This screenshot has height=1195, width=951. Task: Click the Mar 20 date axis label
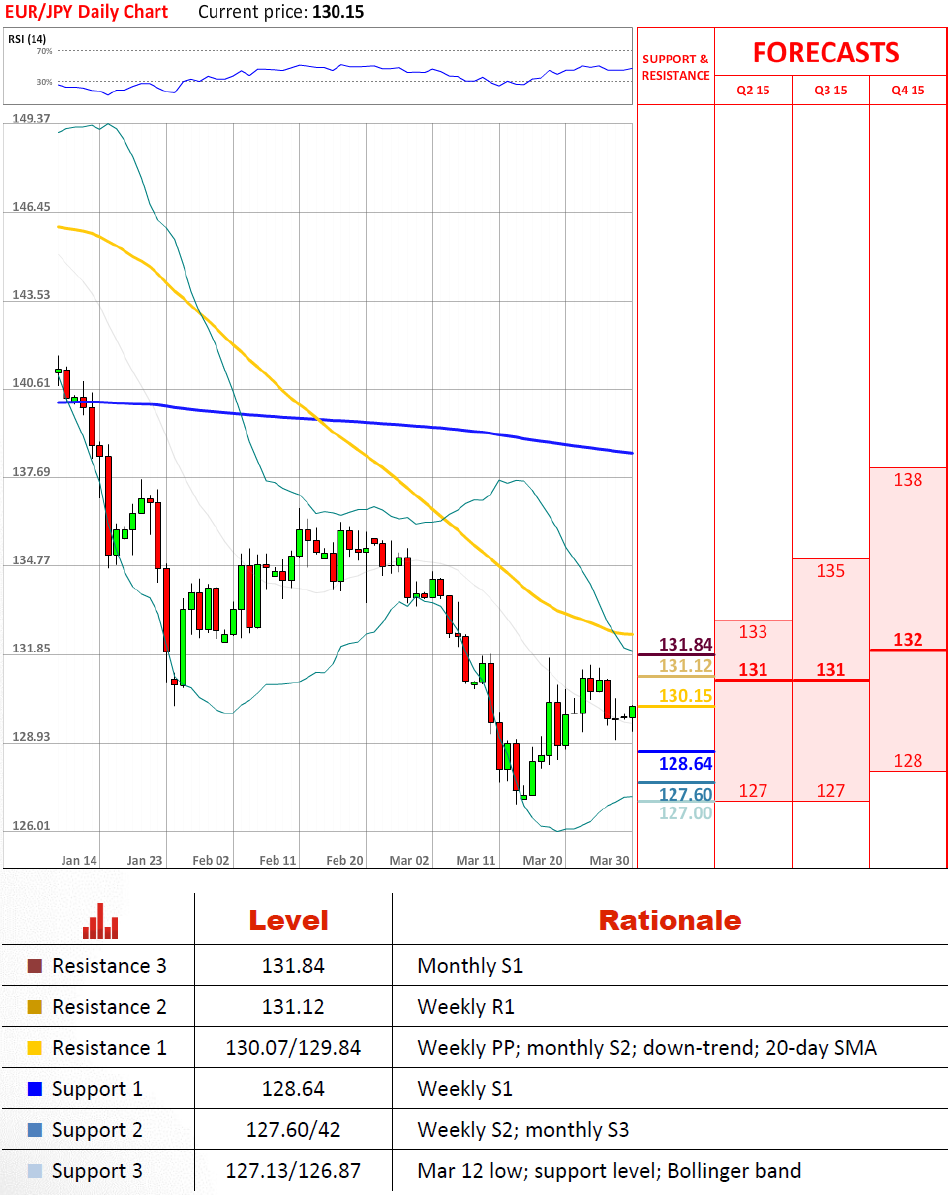click(x=543, y=860)
